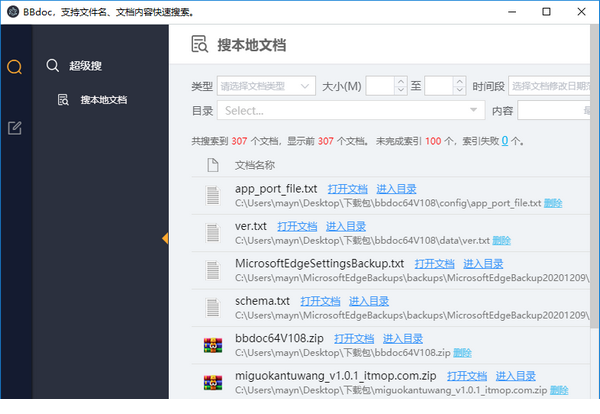Select 搜本地文档 in the sidebar menu

(x=104, y=100)
